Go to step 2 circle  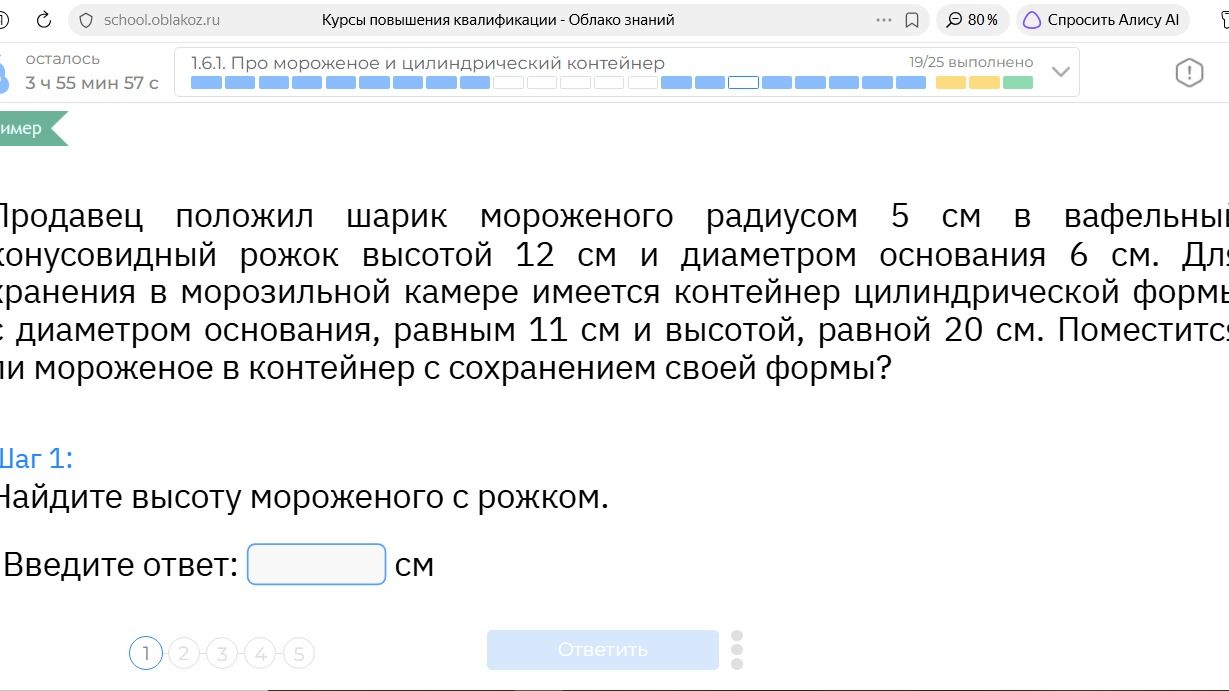click(x=184, y=654)
